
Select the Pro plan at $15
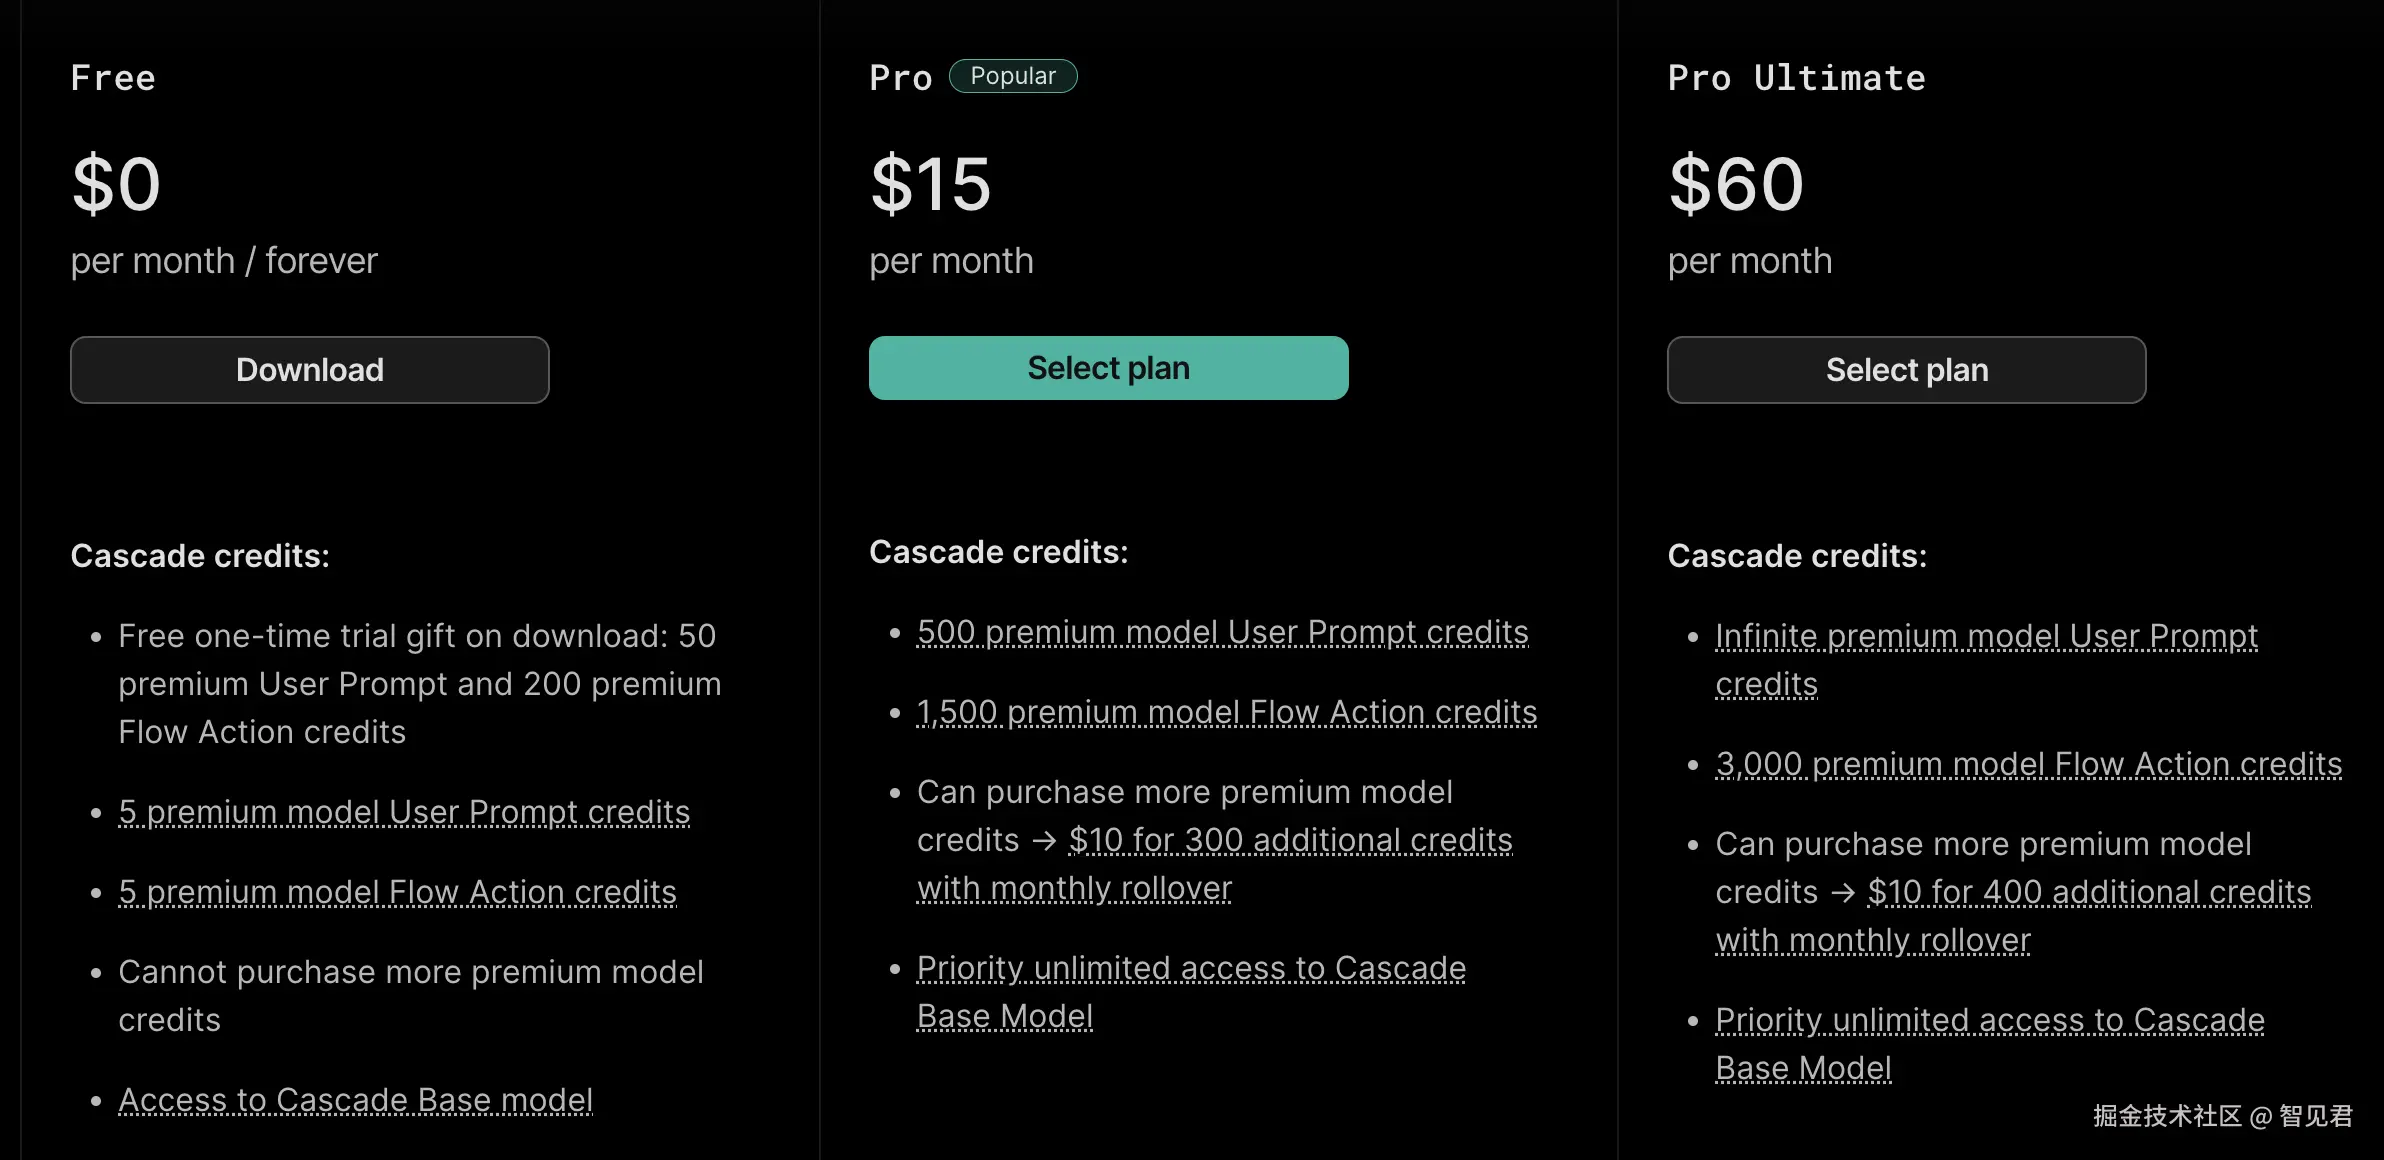(x=1108, y=368)
